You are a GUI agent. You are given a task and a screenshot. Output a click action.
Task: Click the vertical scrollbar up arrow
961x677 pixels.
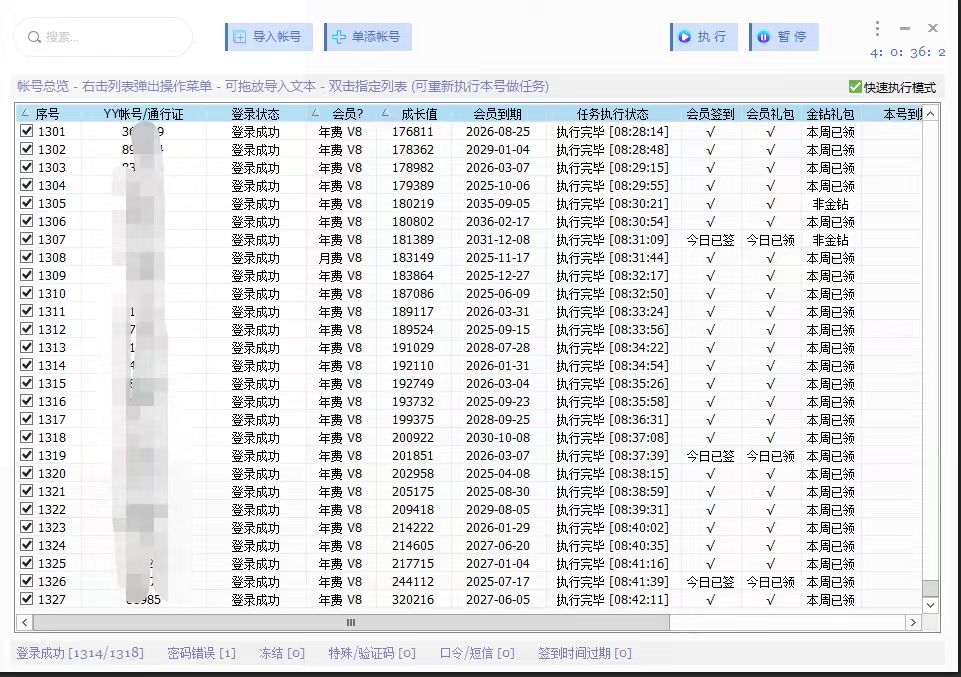[x=930, y=114]
